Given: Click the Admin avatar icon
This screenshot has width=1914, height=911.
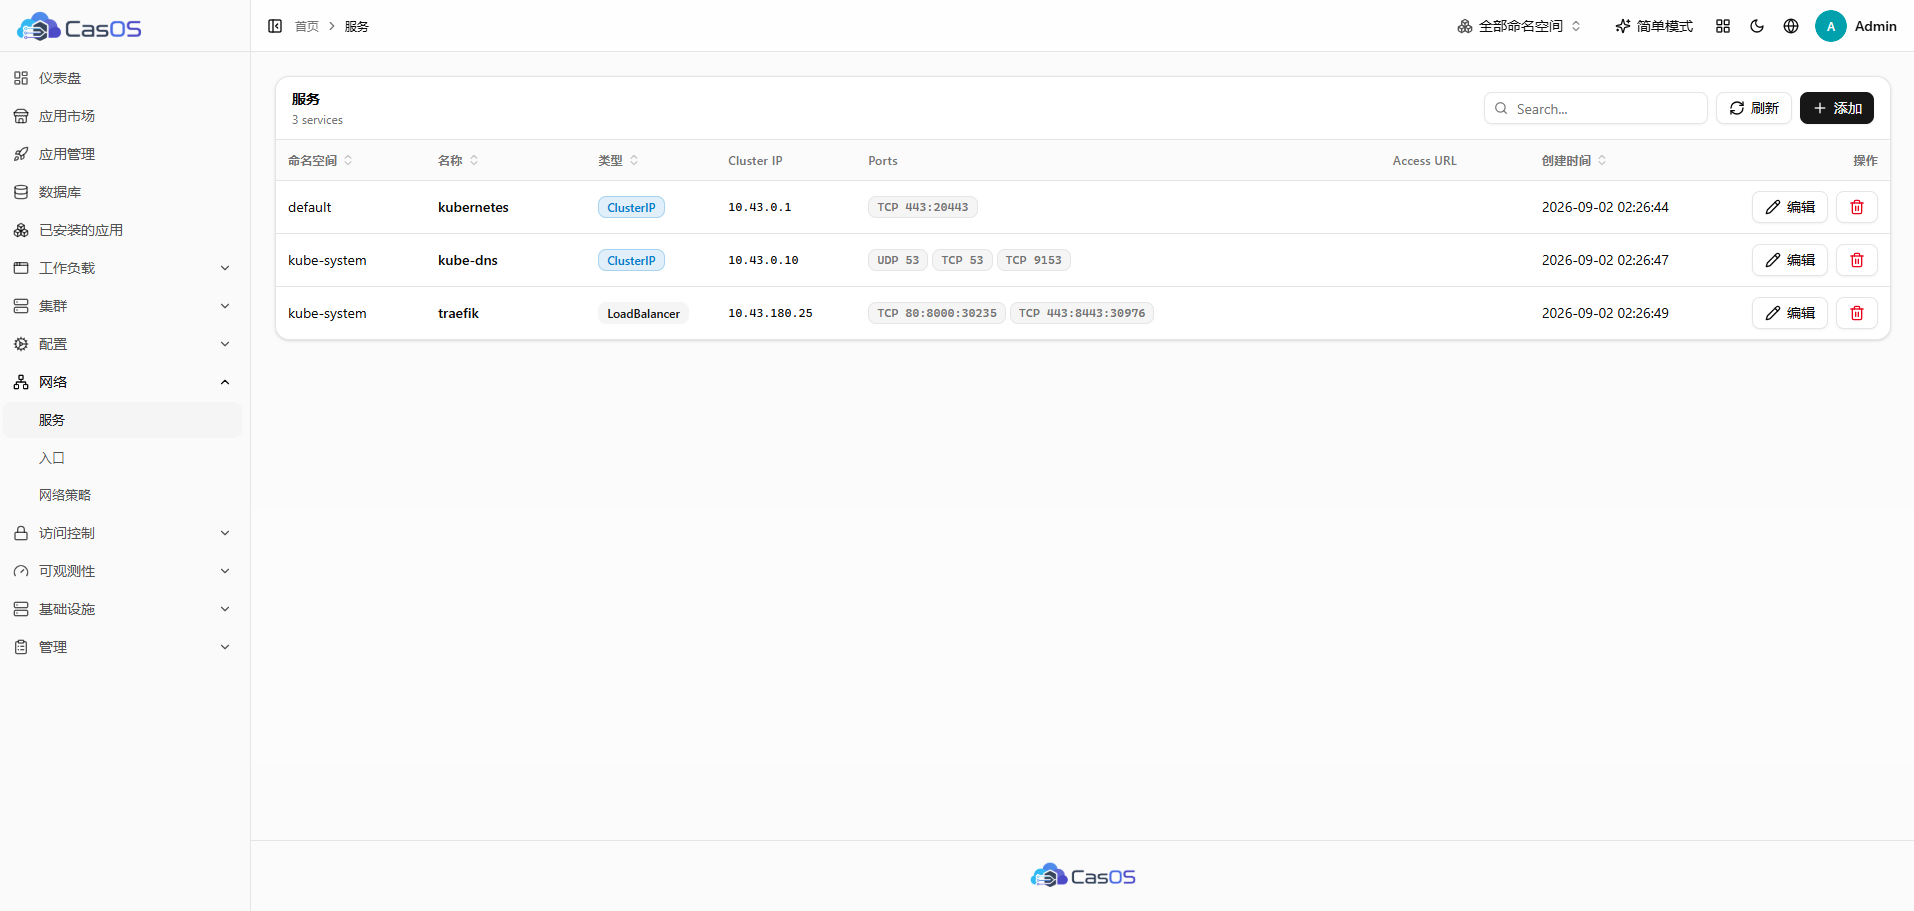Looking at the screenshot, I should click(1831, 26).
